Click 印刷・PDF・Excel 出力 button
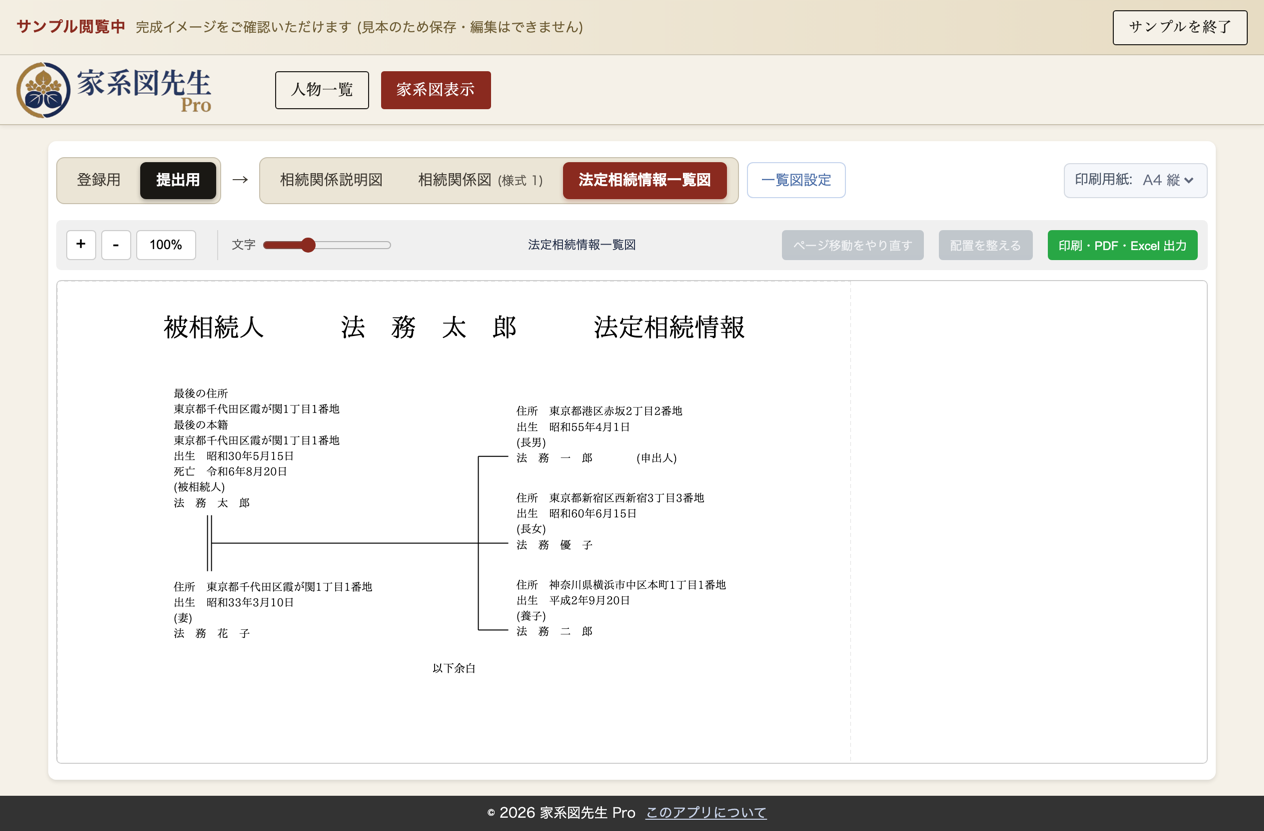Viewport: 1264px width, 831px height. click(1122, 245)
